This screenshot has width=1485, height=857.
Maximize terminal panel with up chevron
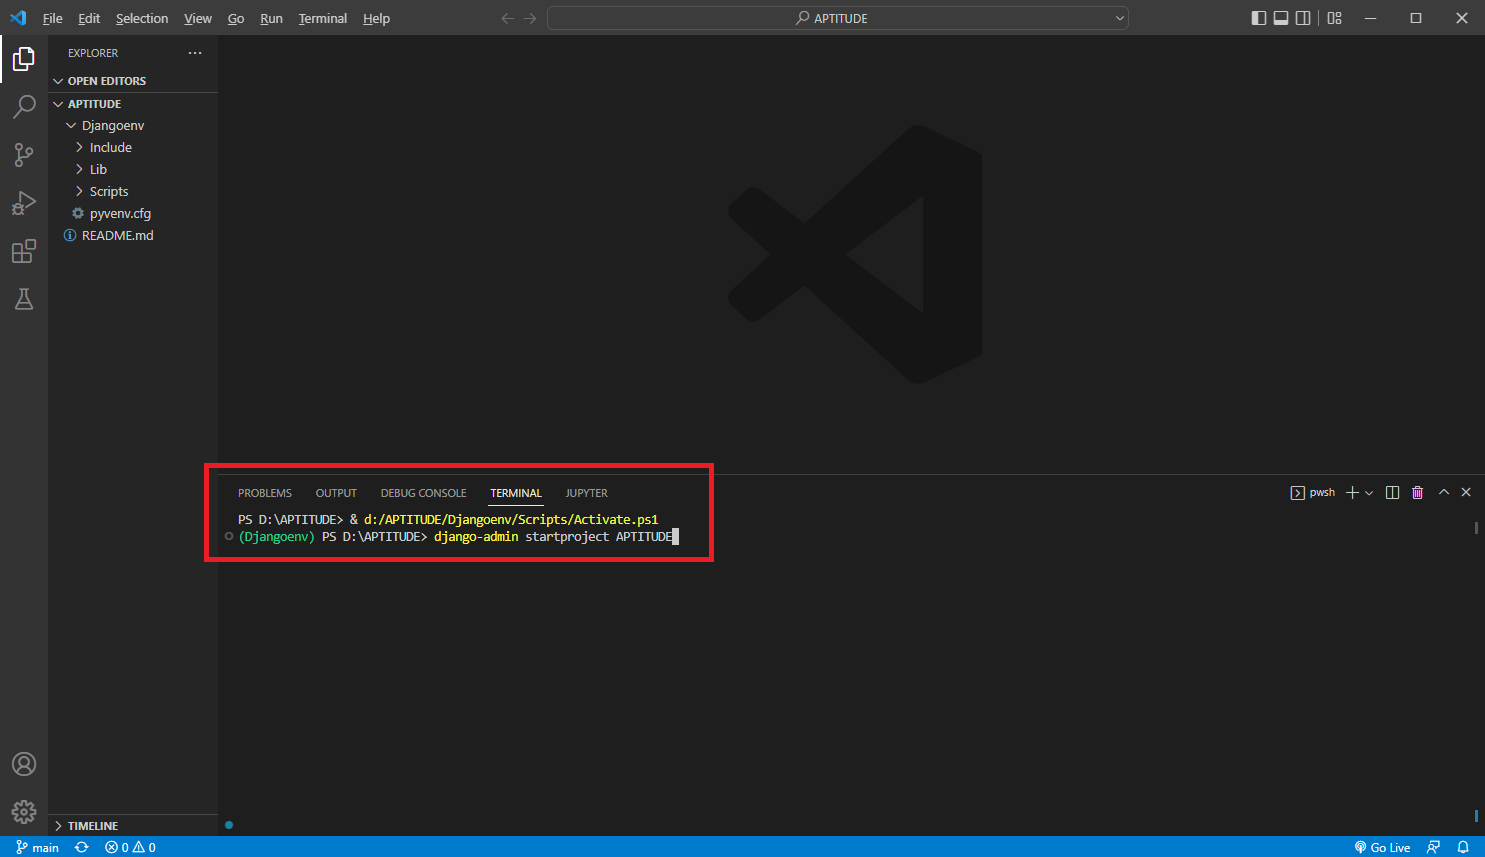click(1444, 492)
